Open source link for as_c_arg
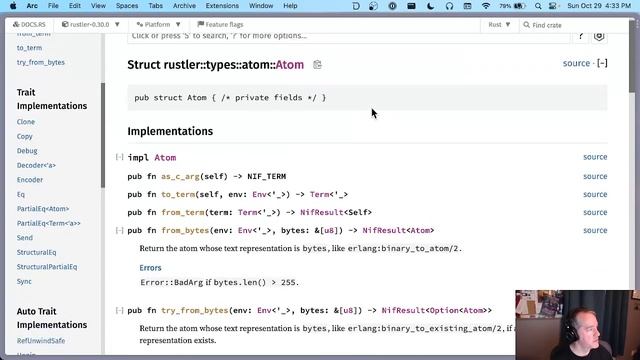This screenshot has height=360, width=640. pos(595,176)
